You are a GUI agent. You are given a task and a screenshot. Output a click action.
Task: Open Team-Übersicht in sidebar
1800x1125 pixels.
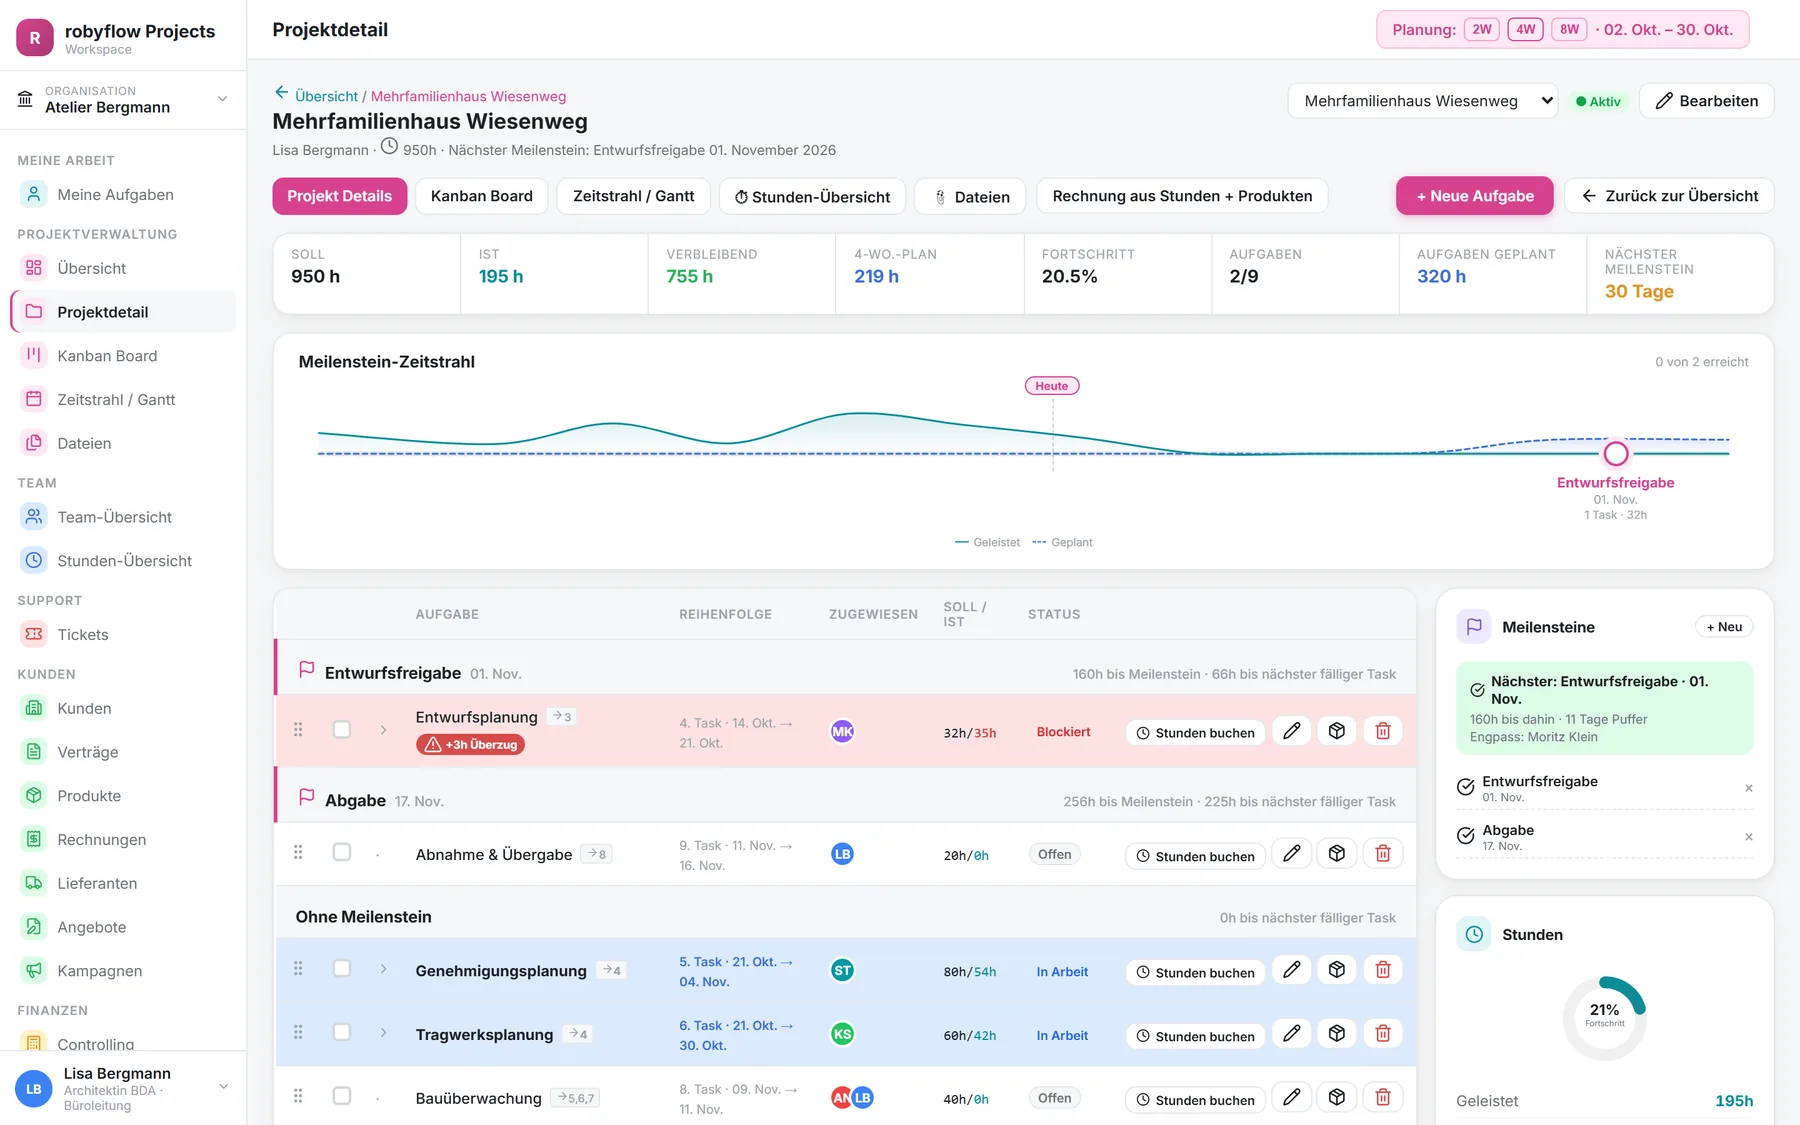pyautogui.click(x=123, y=517)
